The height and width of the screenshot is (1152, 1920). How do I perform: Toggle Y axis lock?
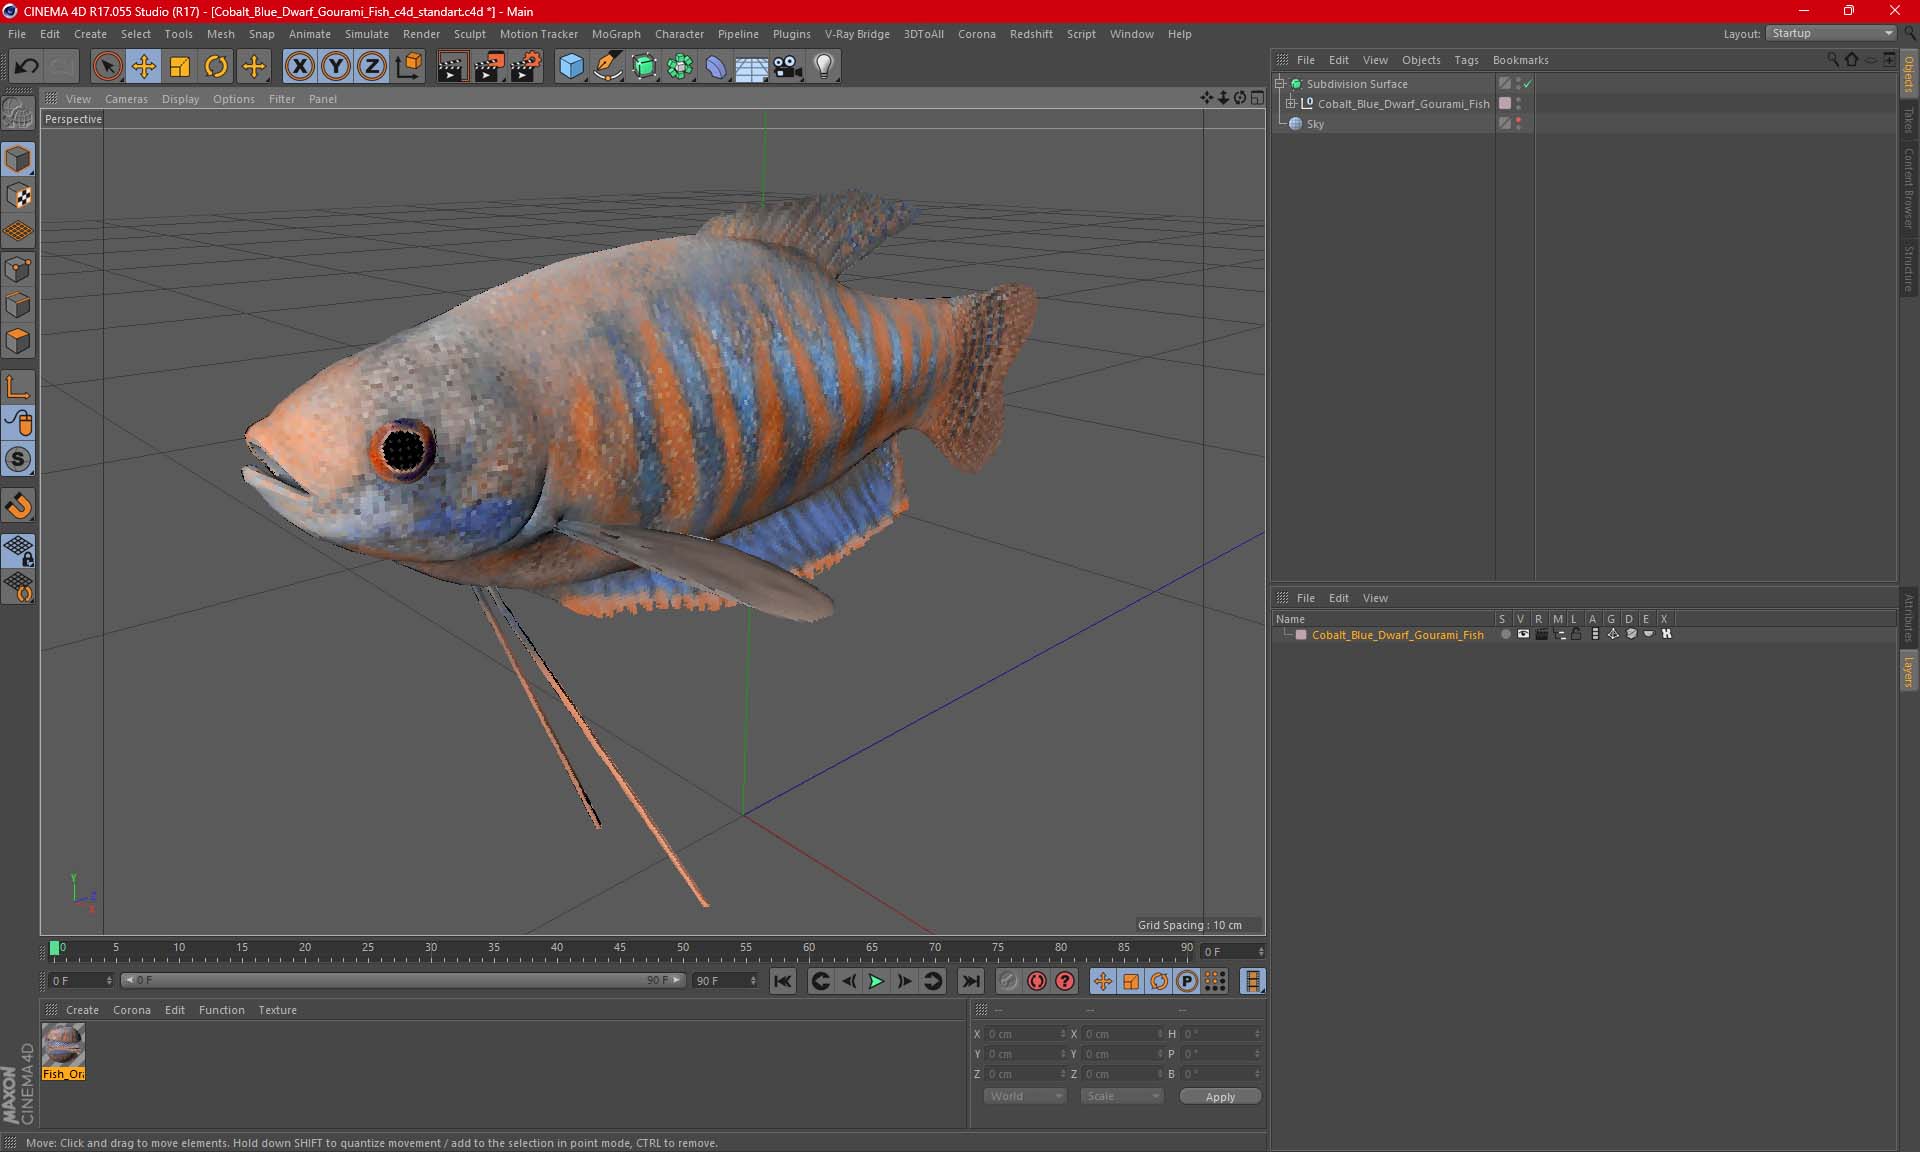tap(336, 67)
